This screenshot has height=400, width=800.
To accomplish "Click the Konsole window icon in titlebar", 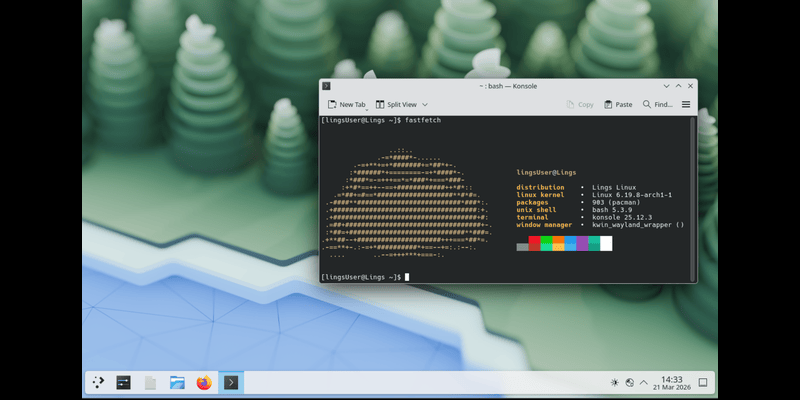I will pos(327,86).
